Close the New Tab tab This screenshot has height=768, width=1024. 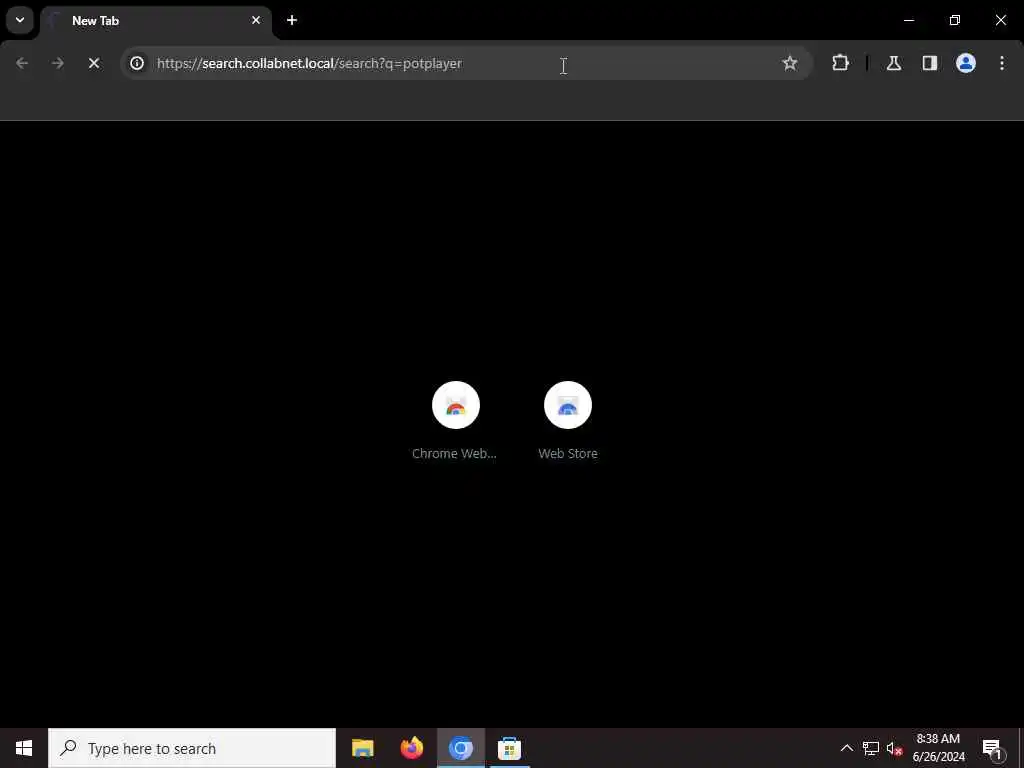point(256,20)
